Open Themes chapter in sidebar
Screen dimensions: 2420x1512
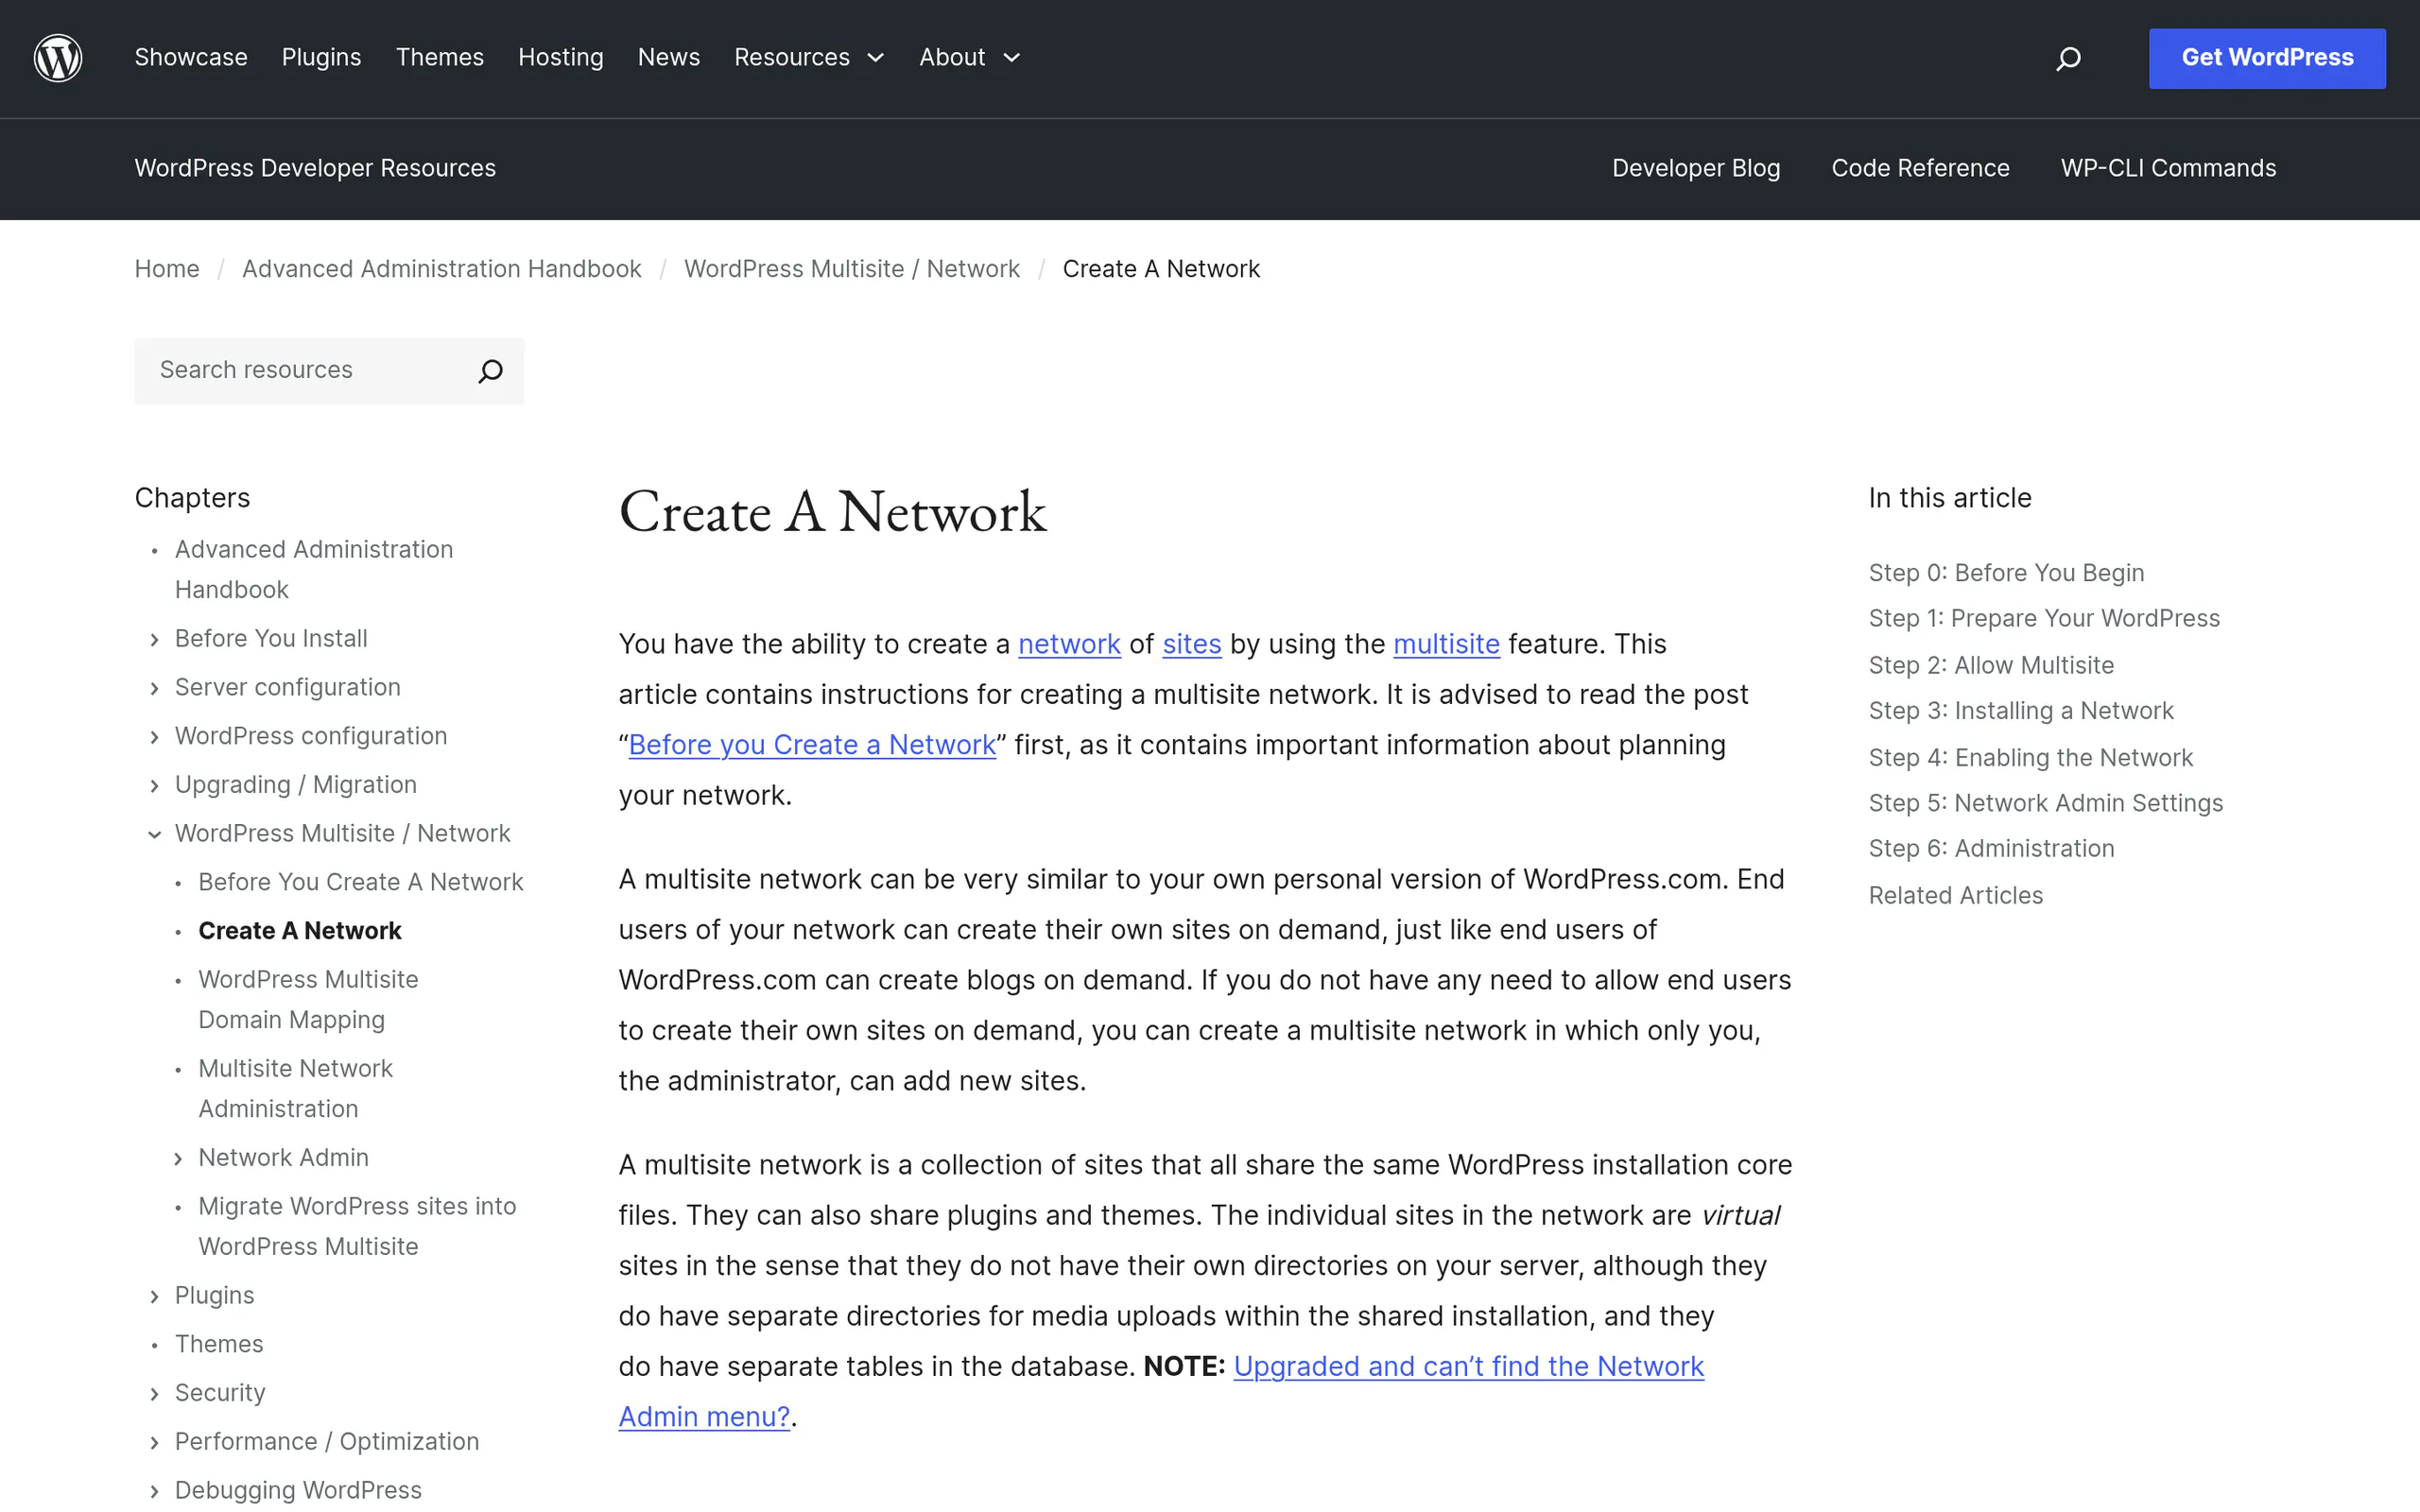tap(219, 1344)
